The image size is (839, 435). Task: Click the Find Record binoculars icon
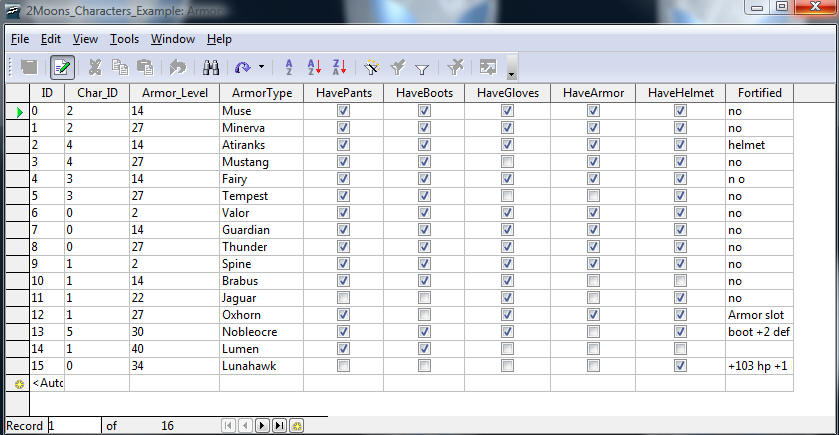point(211,67)
